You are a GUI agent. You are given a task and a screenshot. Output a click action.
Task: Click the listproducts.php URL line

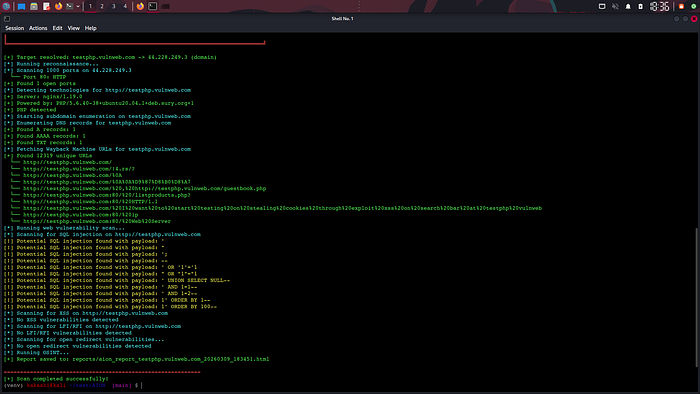click(100, 195)
